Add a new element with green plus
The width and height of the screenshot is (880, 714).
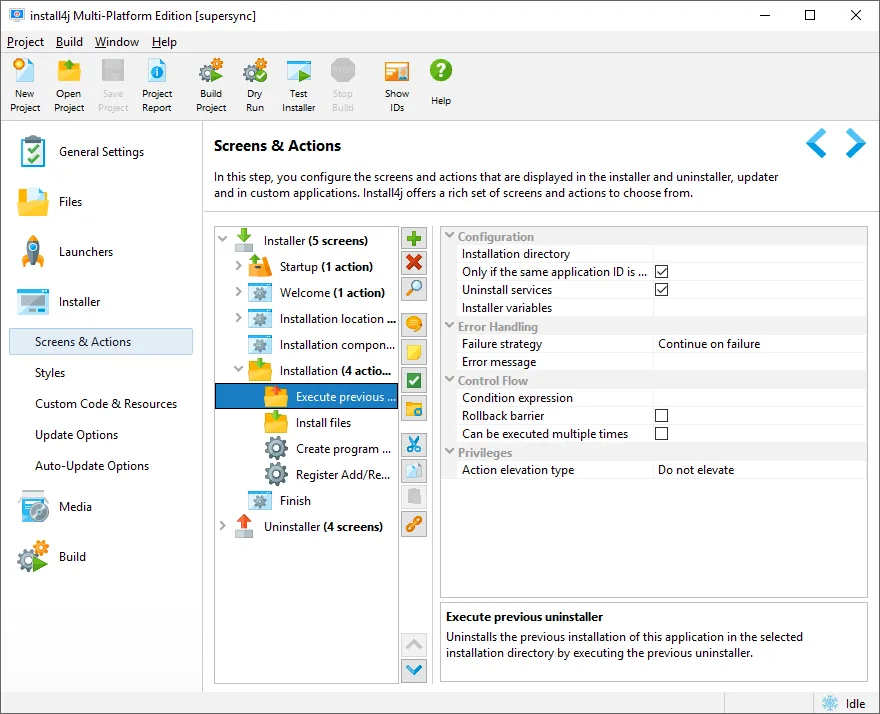[x=414, y=238]
